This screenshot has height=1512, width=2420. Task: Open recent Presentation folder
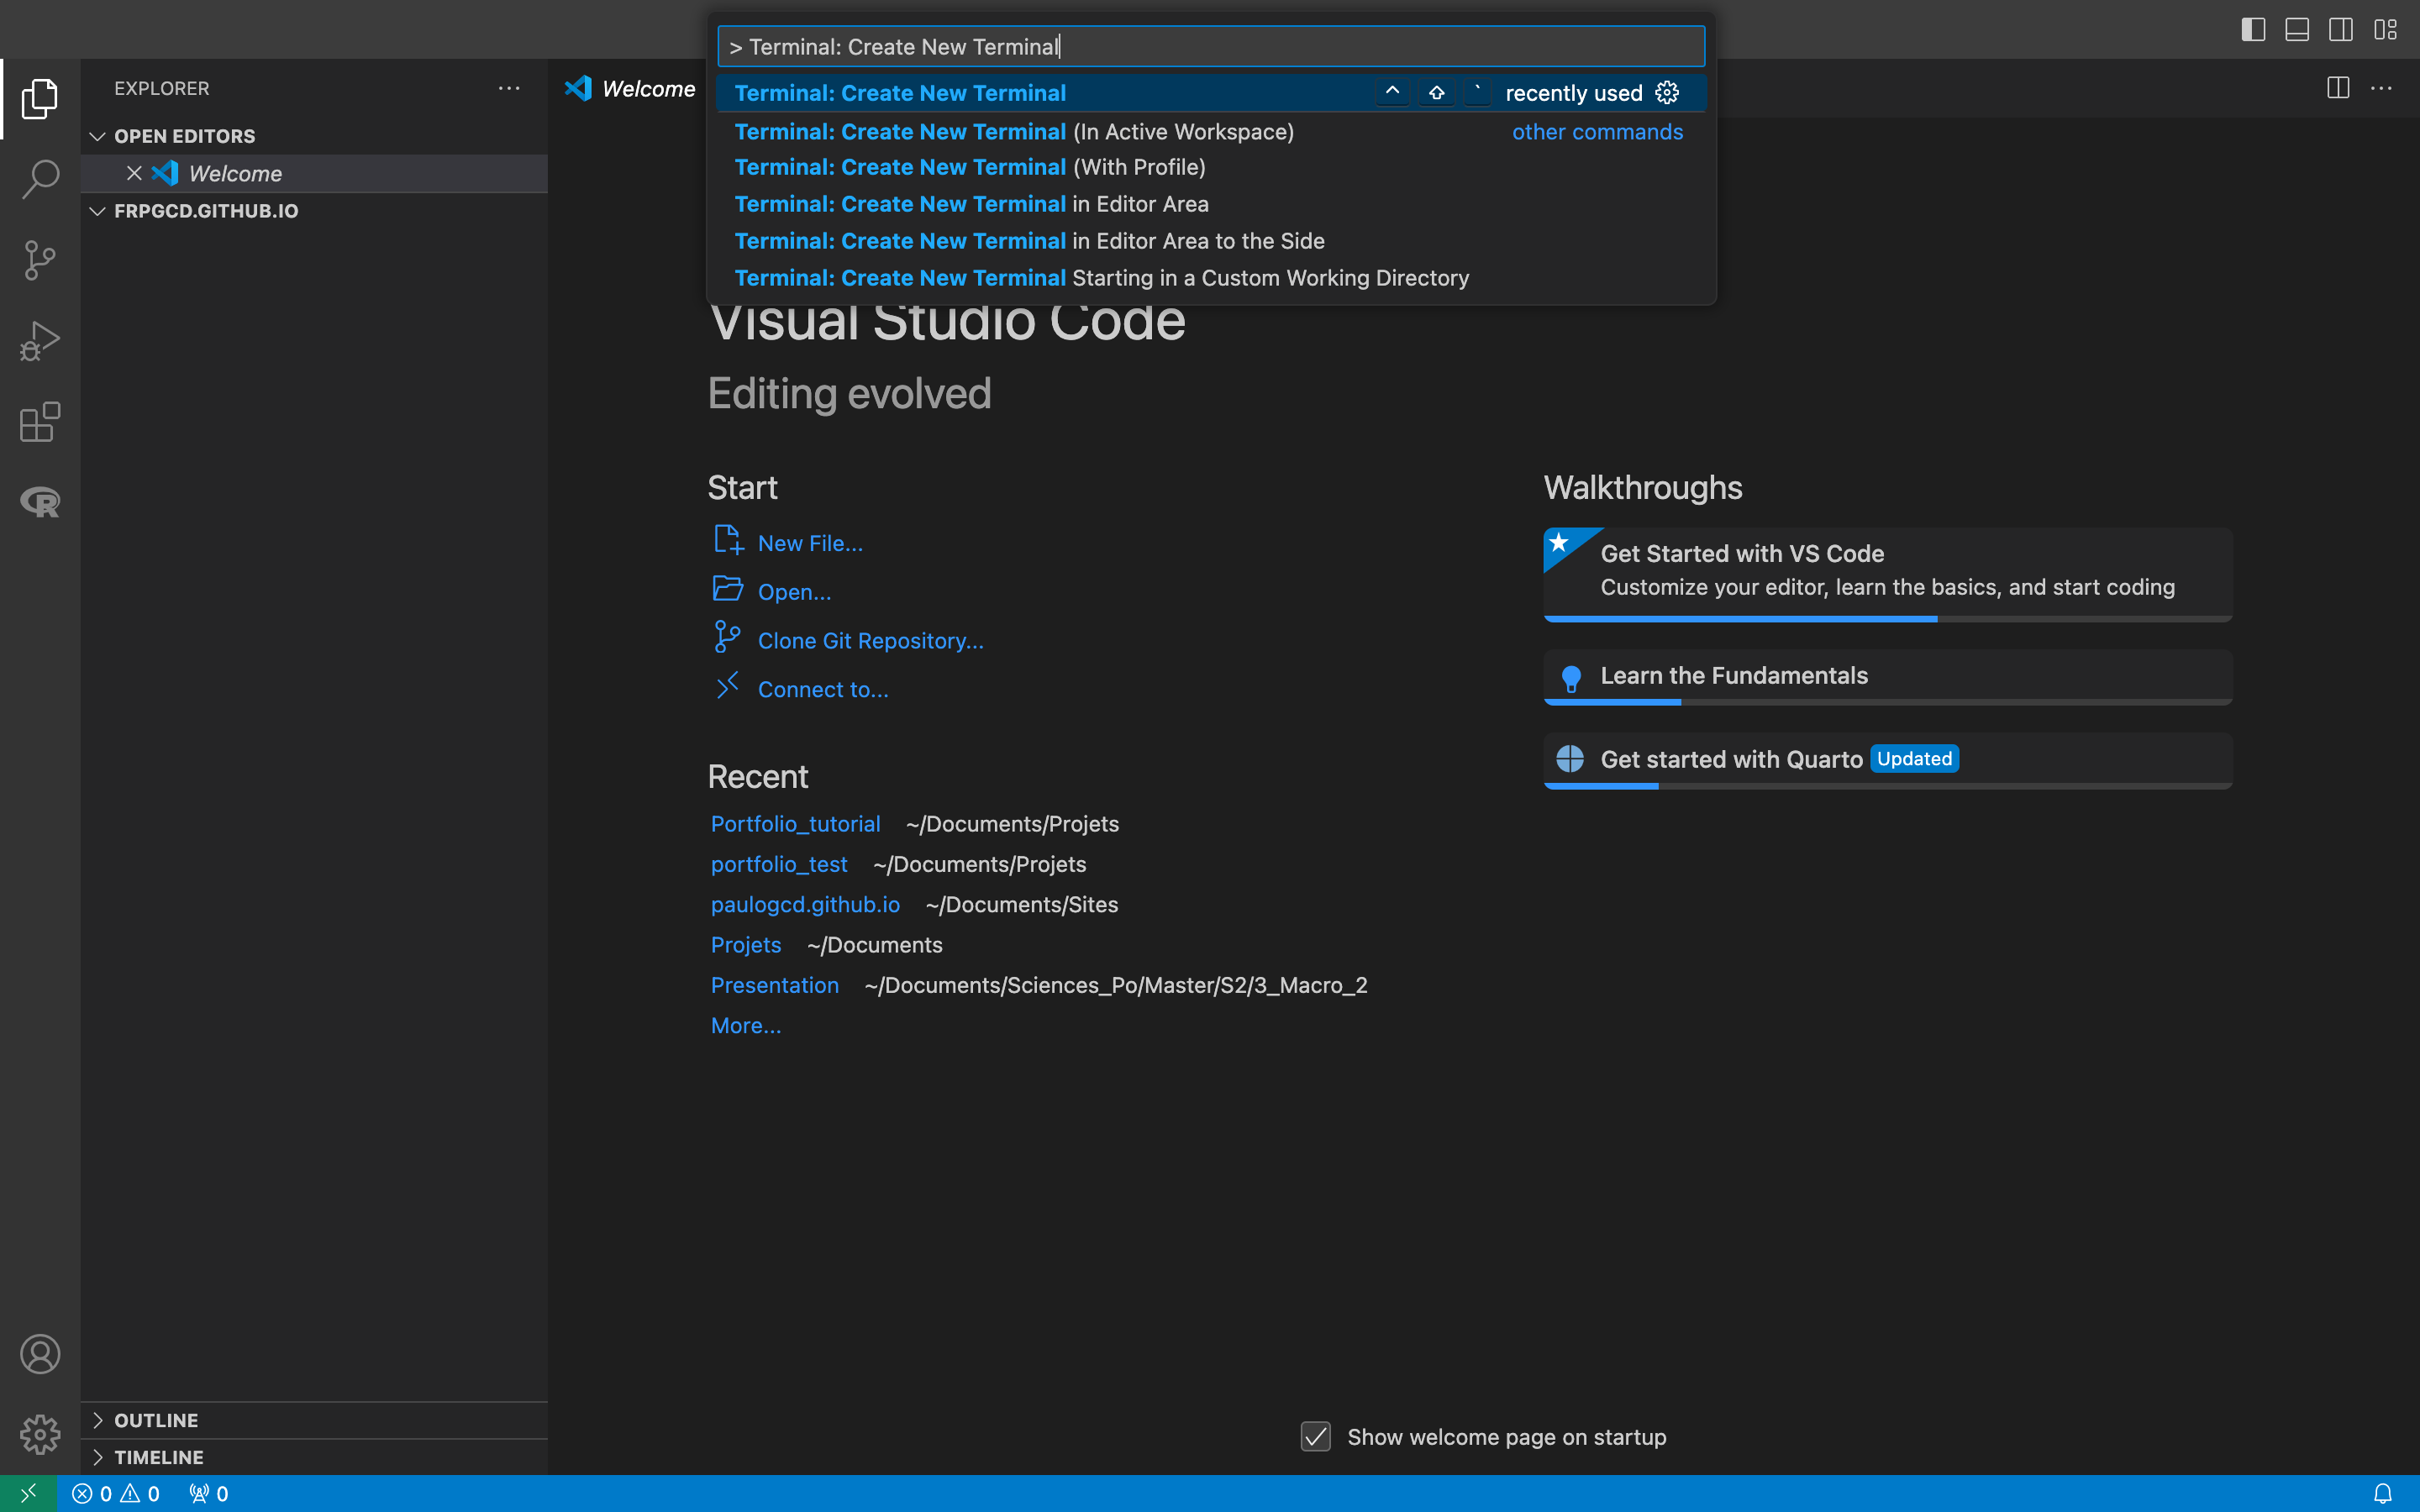(x=775, y=985)
